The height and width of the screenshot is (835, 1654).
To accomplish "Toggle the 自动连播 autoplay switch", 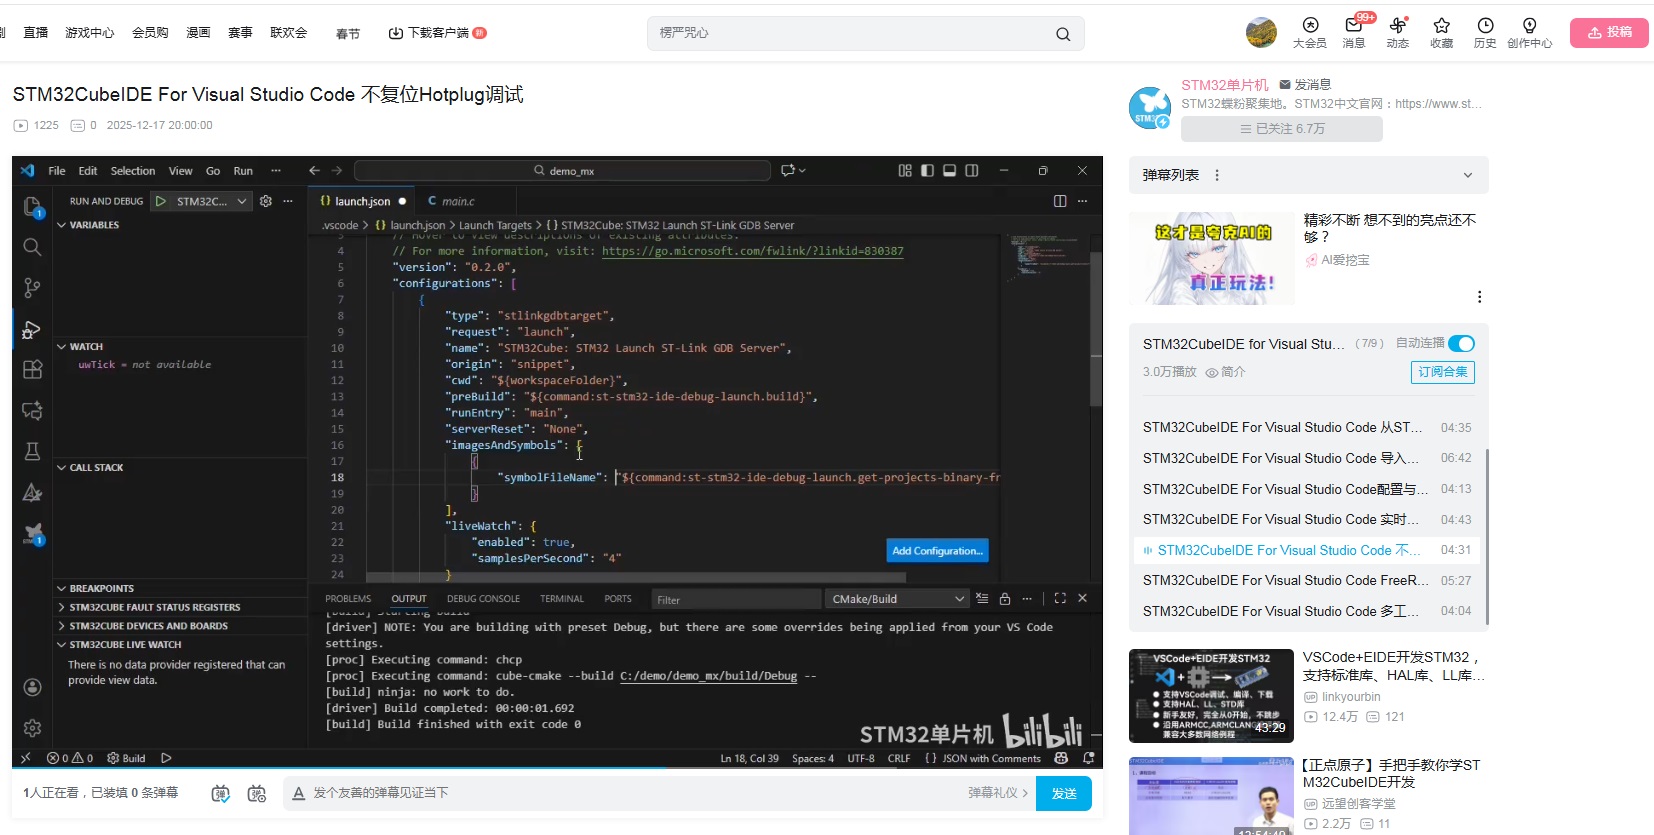I will [1461, 344].
